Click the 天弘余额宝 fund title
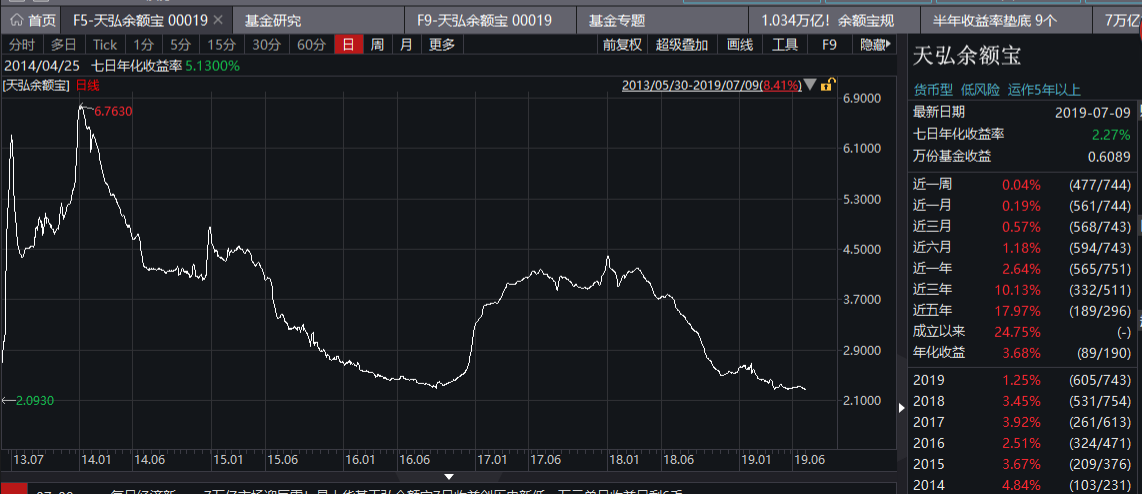This screenshot has width=1142, height=494. [x=967, y=55]
